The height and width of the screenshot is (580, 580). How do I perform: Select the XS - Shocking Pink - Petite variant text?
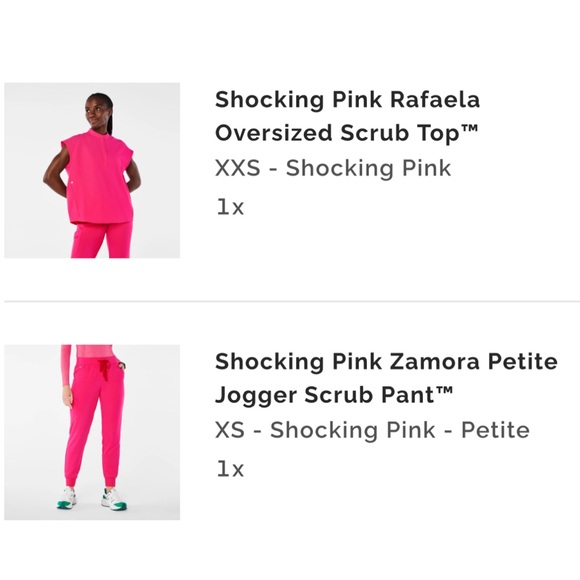click(x=372, y=430)
